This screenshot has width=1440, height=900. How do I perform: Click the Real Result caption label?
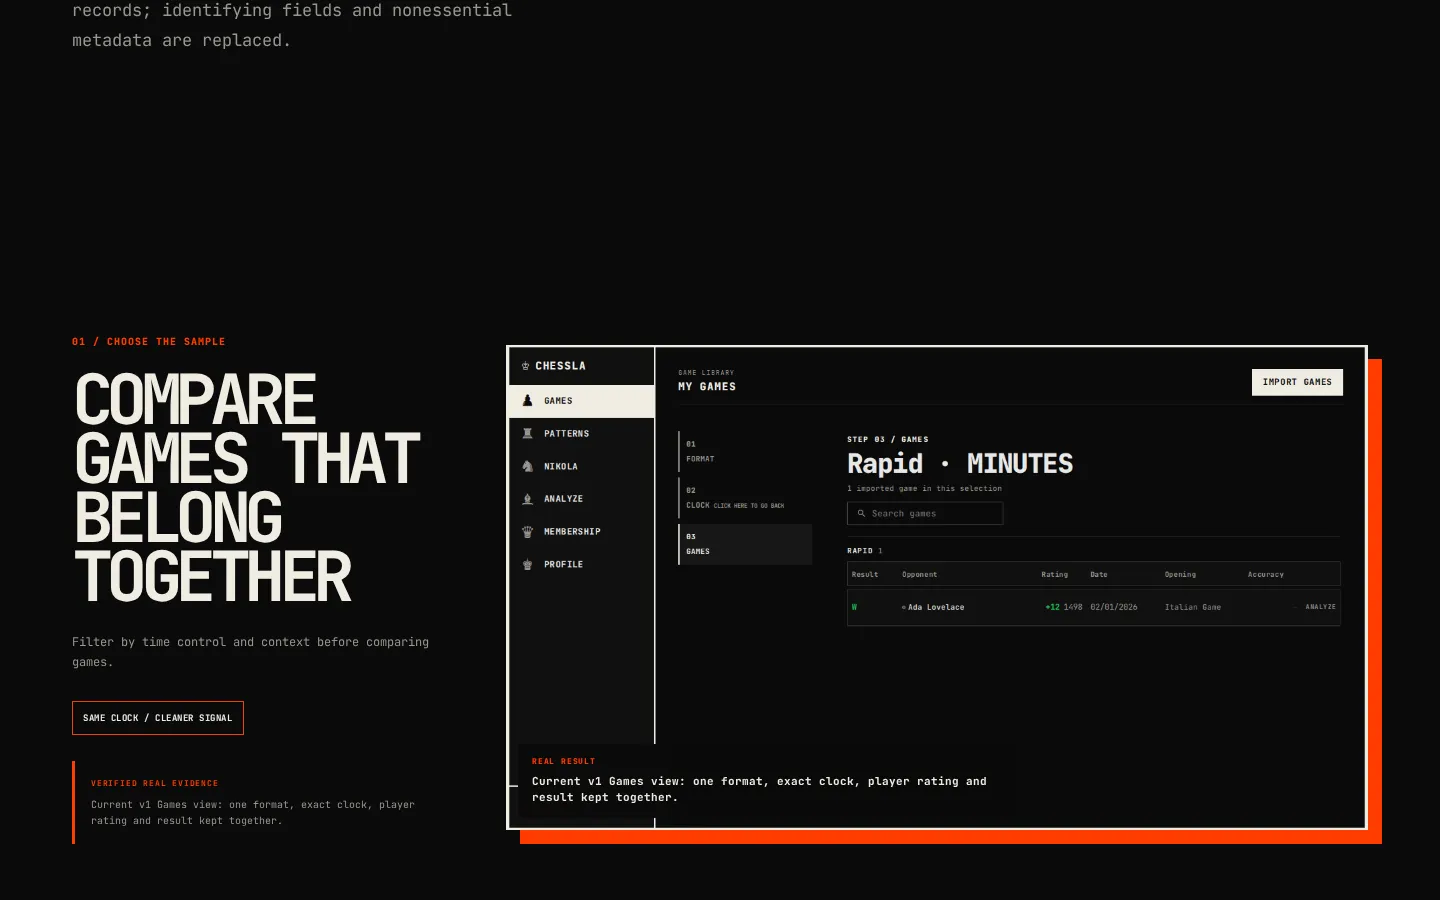(x=563, y=762)
